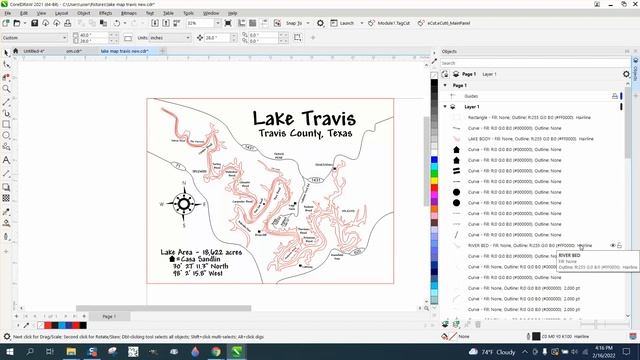Open the File menu

tap(7, 13)
